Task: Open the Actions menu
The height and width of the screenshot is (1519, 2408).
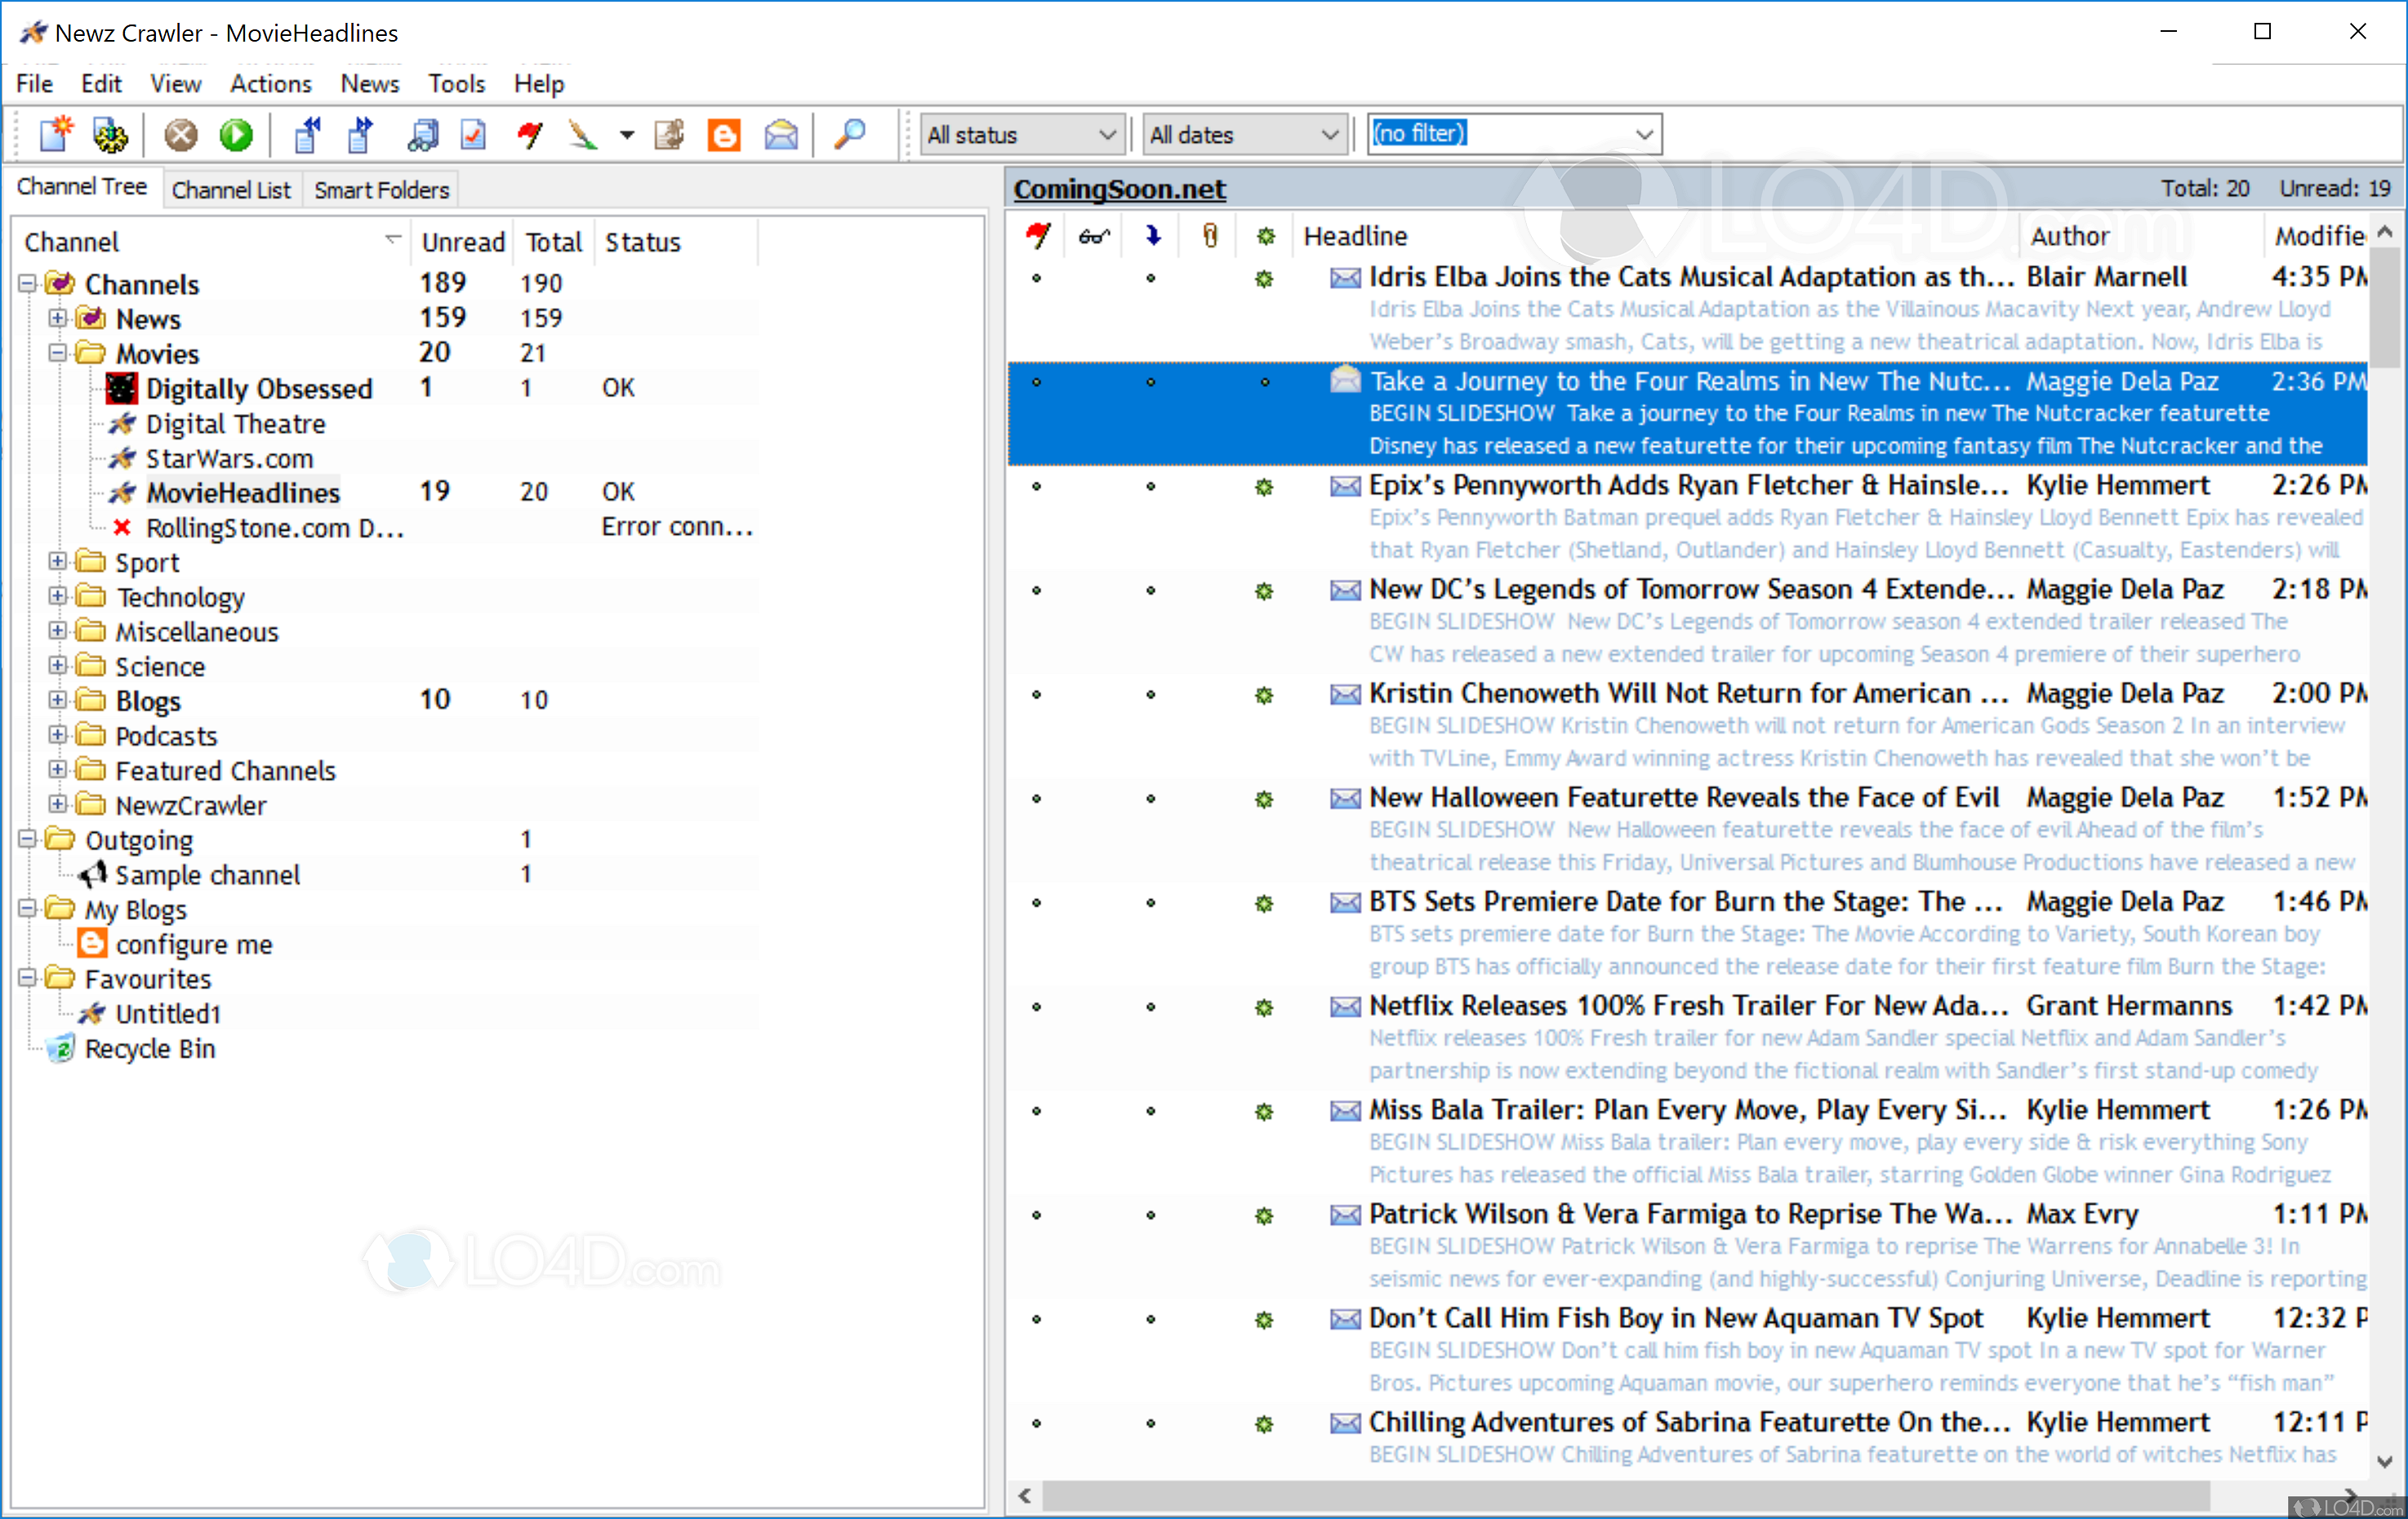Action: tap(270, 84)
